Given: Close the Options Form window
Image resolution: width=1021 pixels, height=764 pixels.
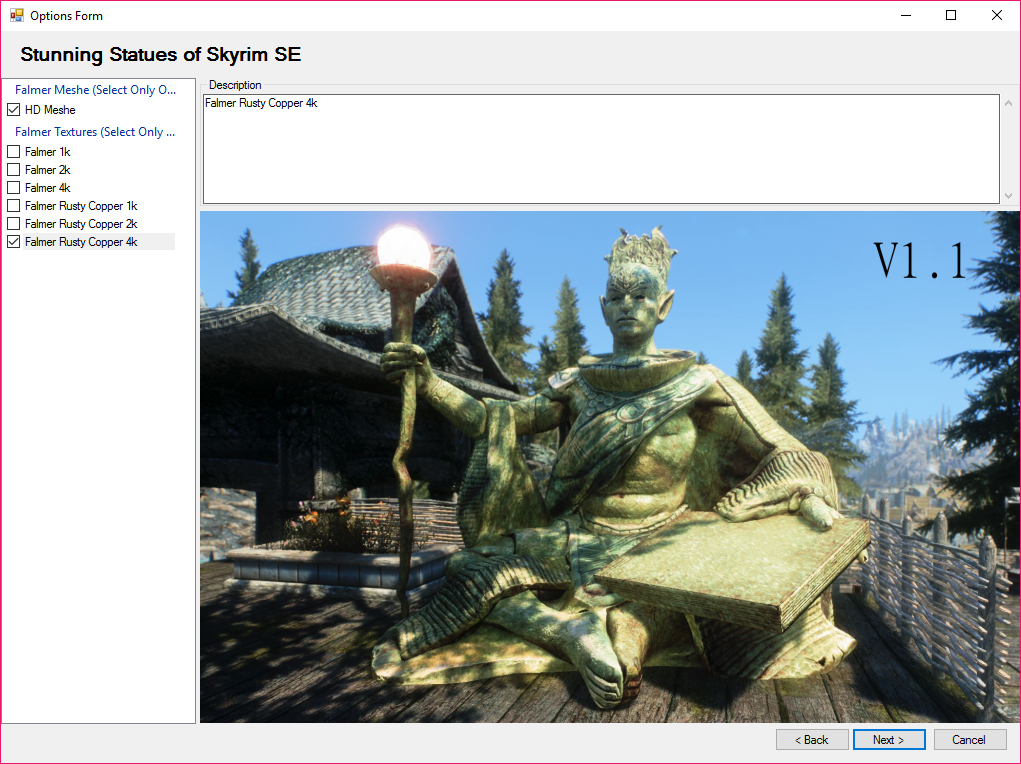Looking at the screenshot, I should click(x=996, y=15).
